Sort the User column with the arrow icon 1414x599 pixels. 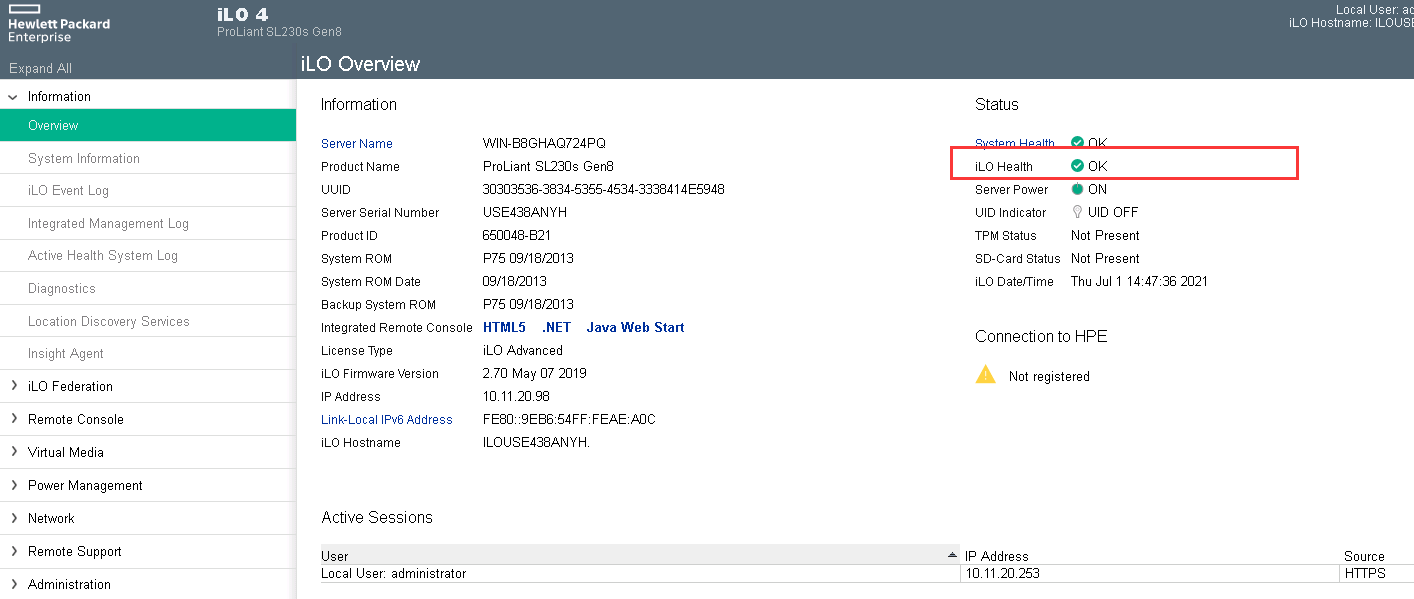coord(951,555)
